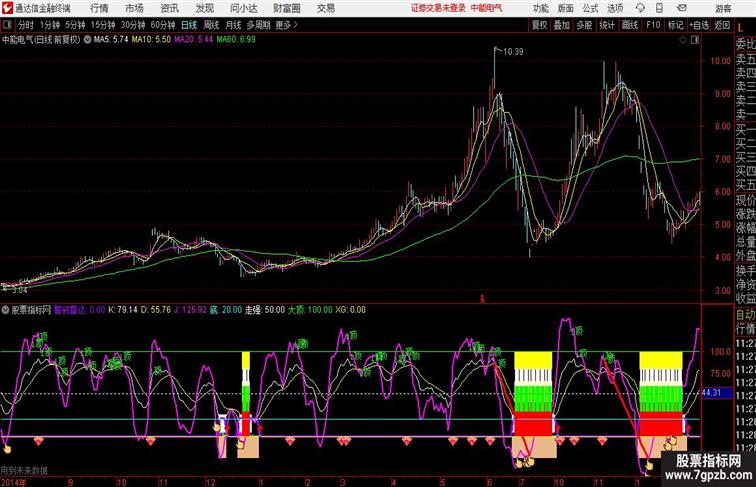Toggle 多股 multi-stock view
This screenshot has height=487, width=756.
click(x=584, y=25)
